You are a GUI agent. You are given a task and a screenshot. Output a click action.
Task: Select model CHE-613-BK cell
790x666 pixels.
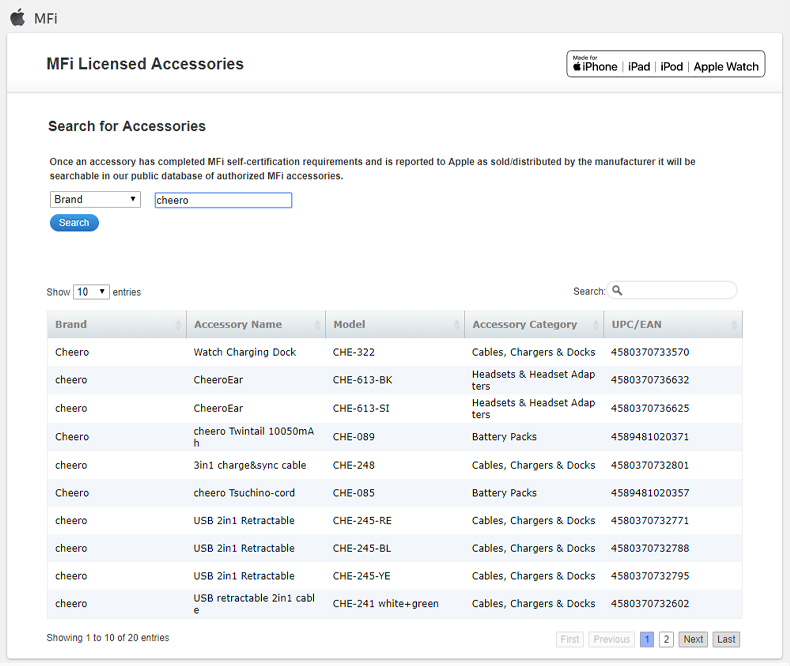pyautogui.click(x=362, y=380)
